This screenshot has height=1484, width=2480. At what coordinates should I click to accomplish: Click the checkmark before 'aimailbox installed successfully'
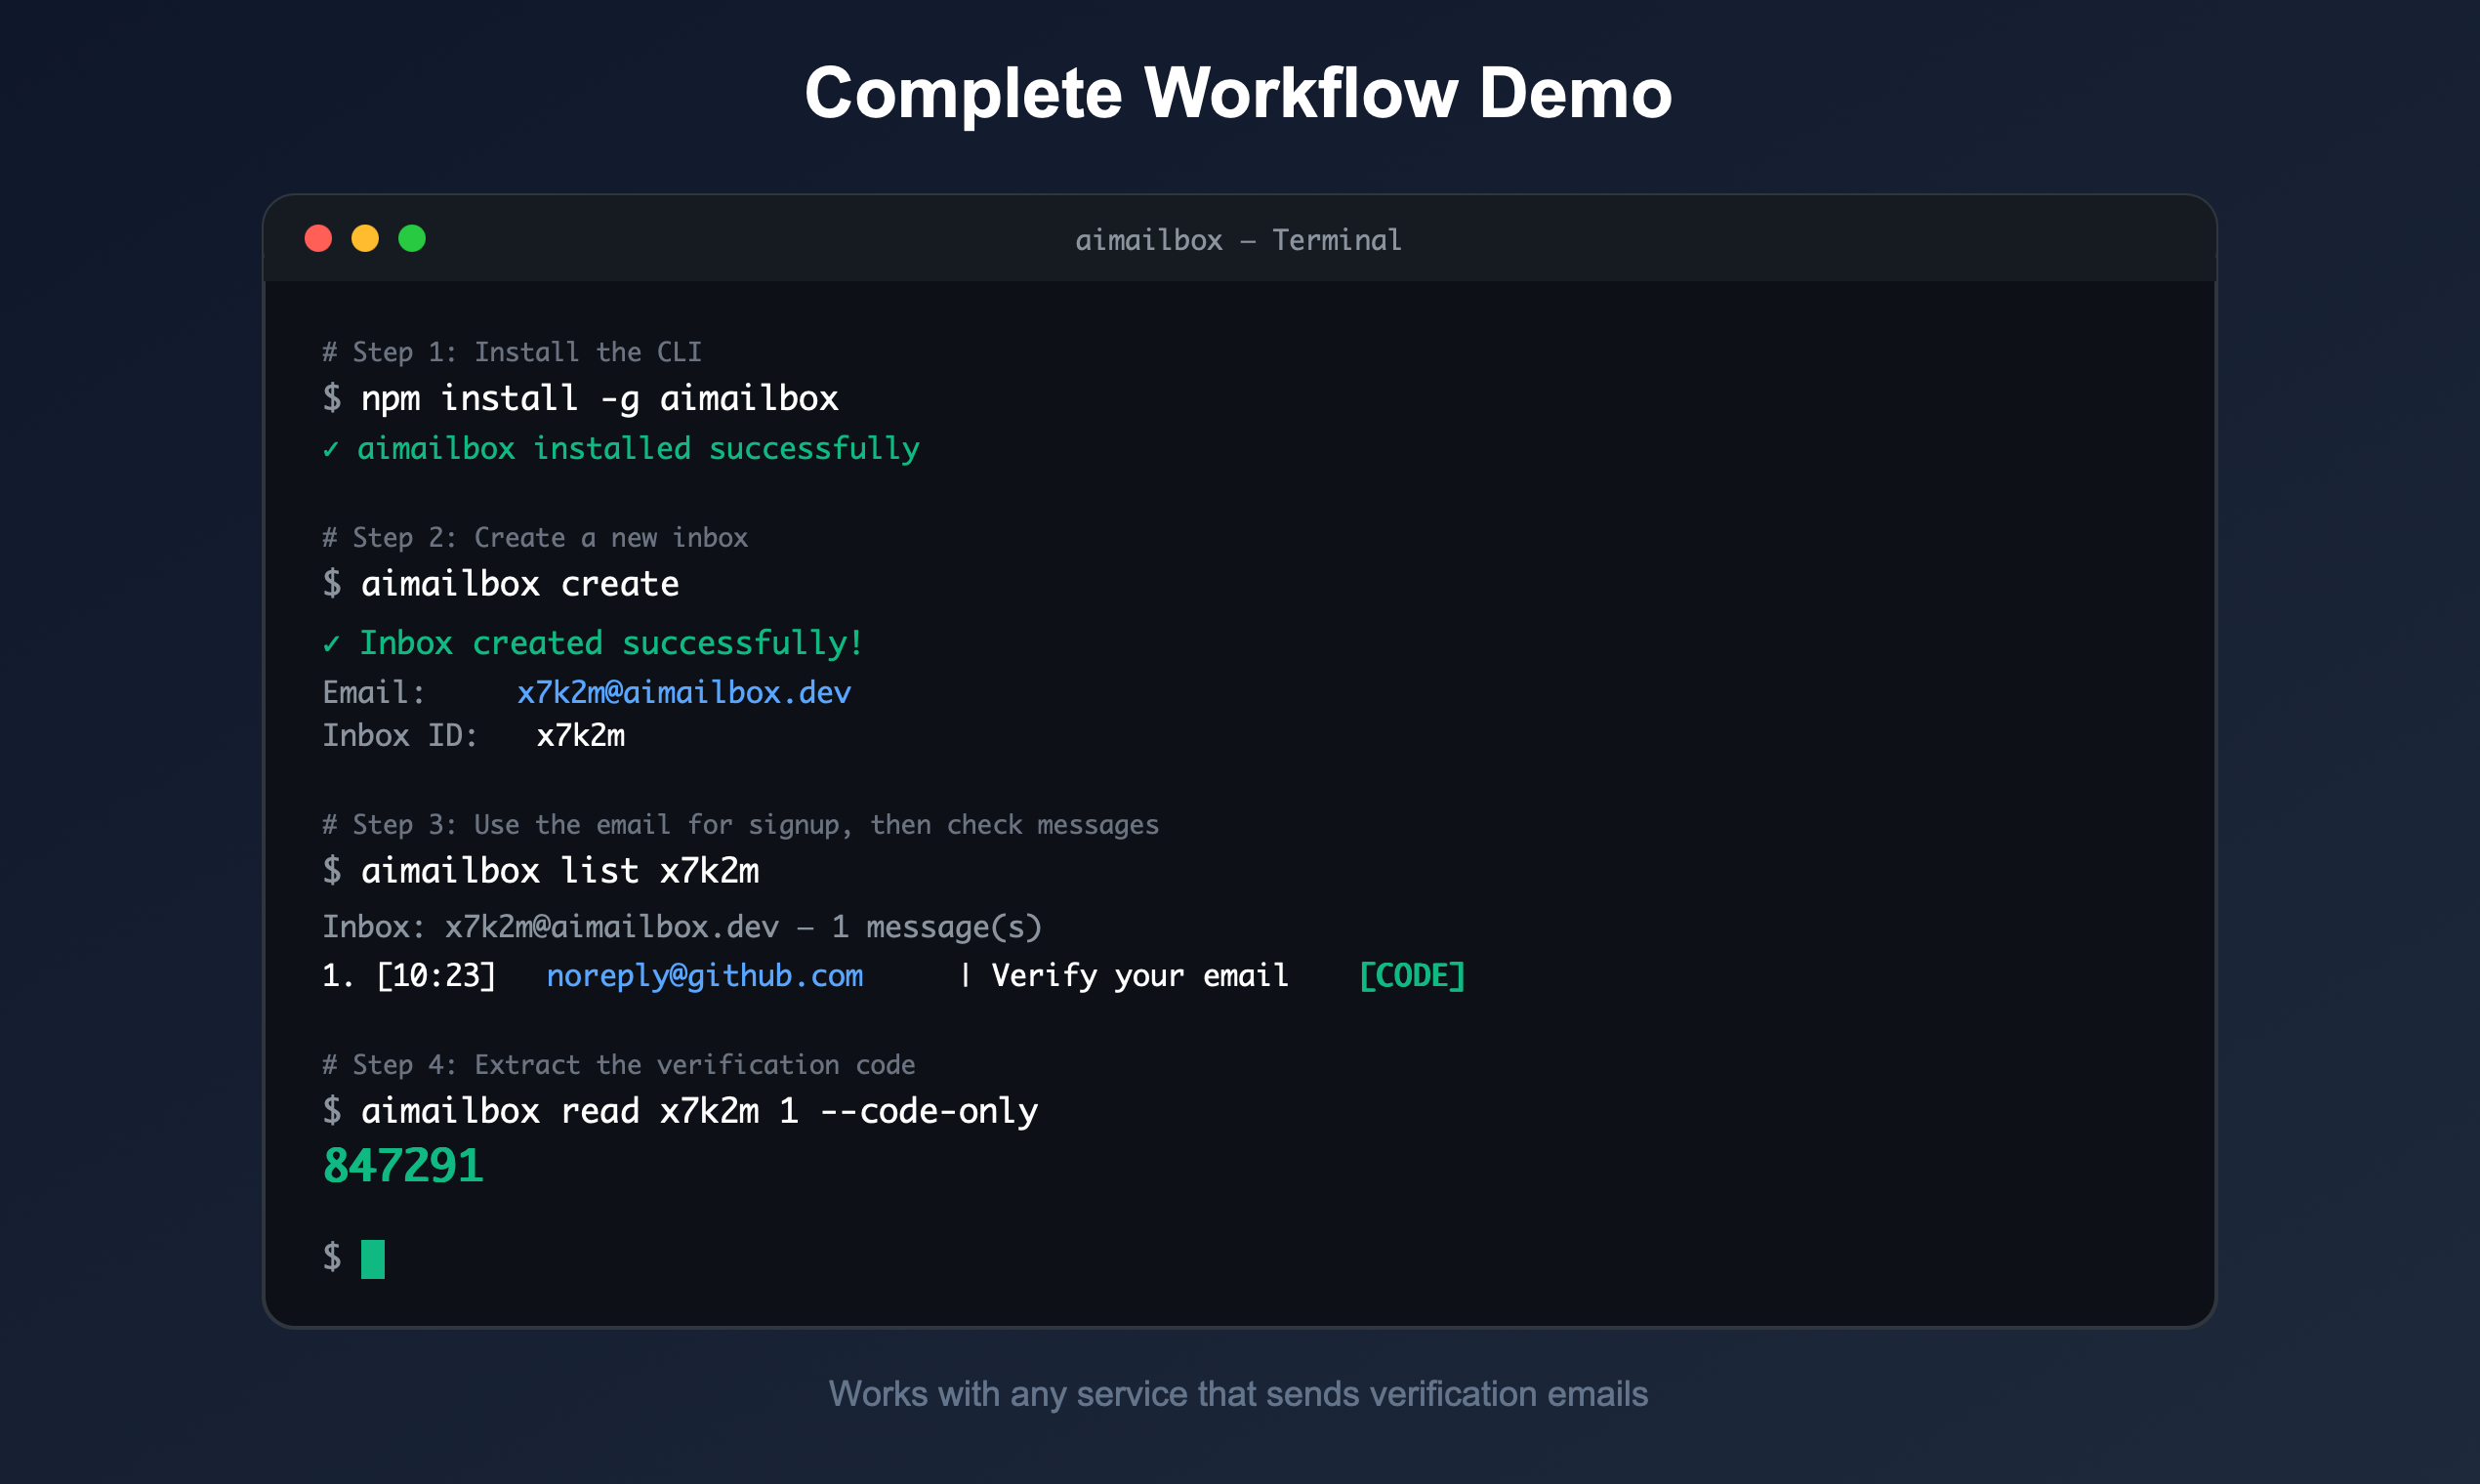[x=331, y=449]
